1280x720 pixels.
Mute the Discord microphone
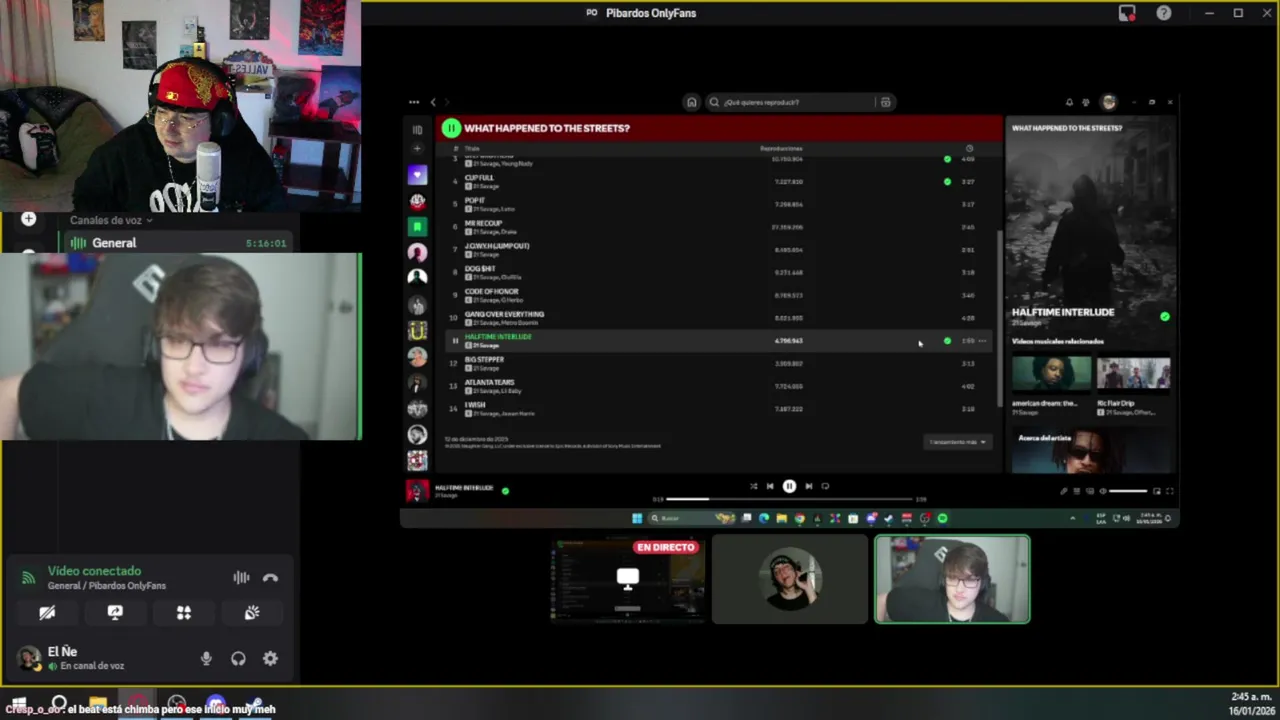[206, 658]
